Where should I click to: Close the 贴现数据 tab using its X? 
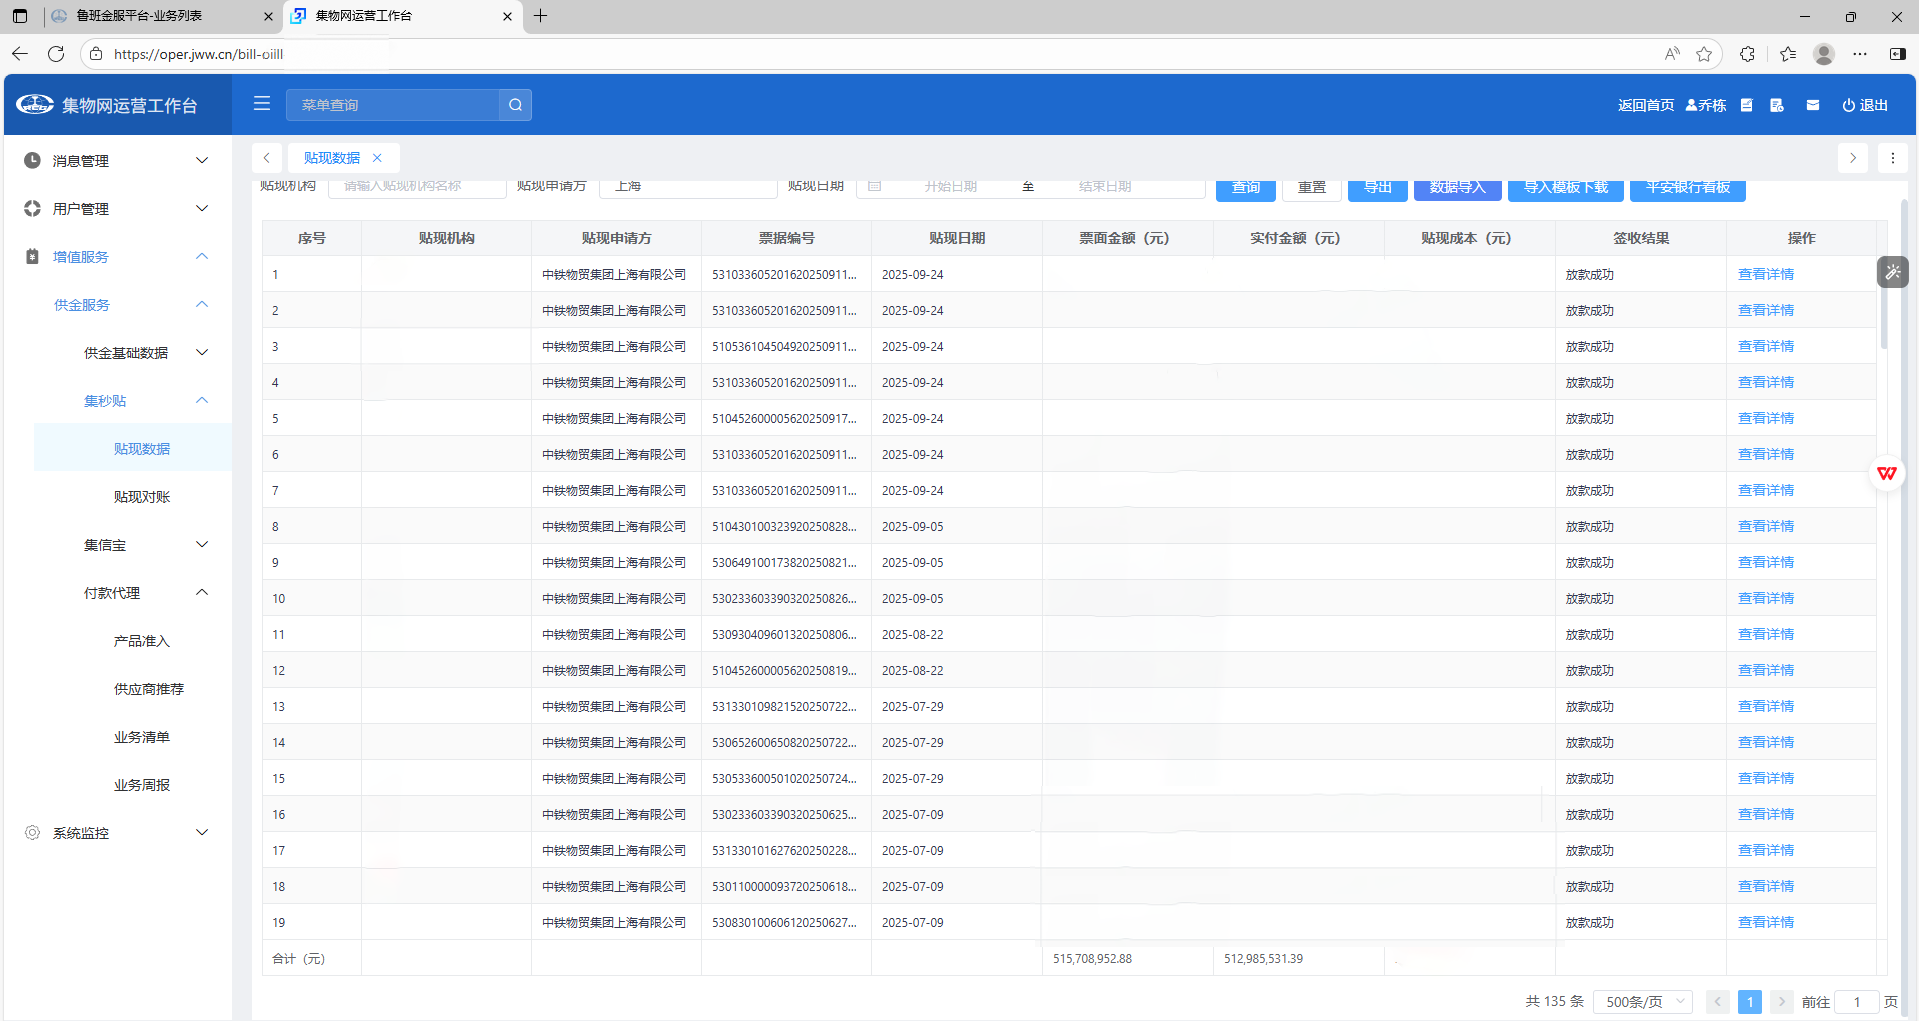377,158
